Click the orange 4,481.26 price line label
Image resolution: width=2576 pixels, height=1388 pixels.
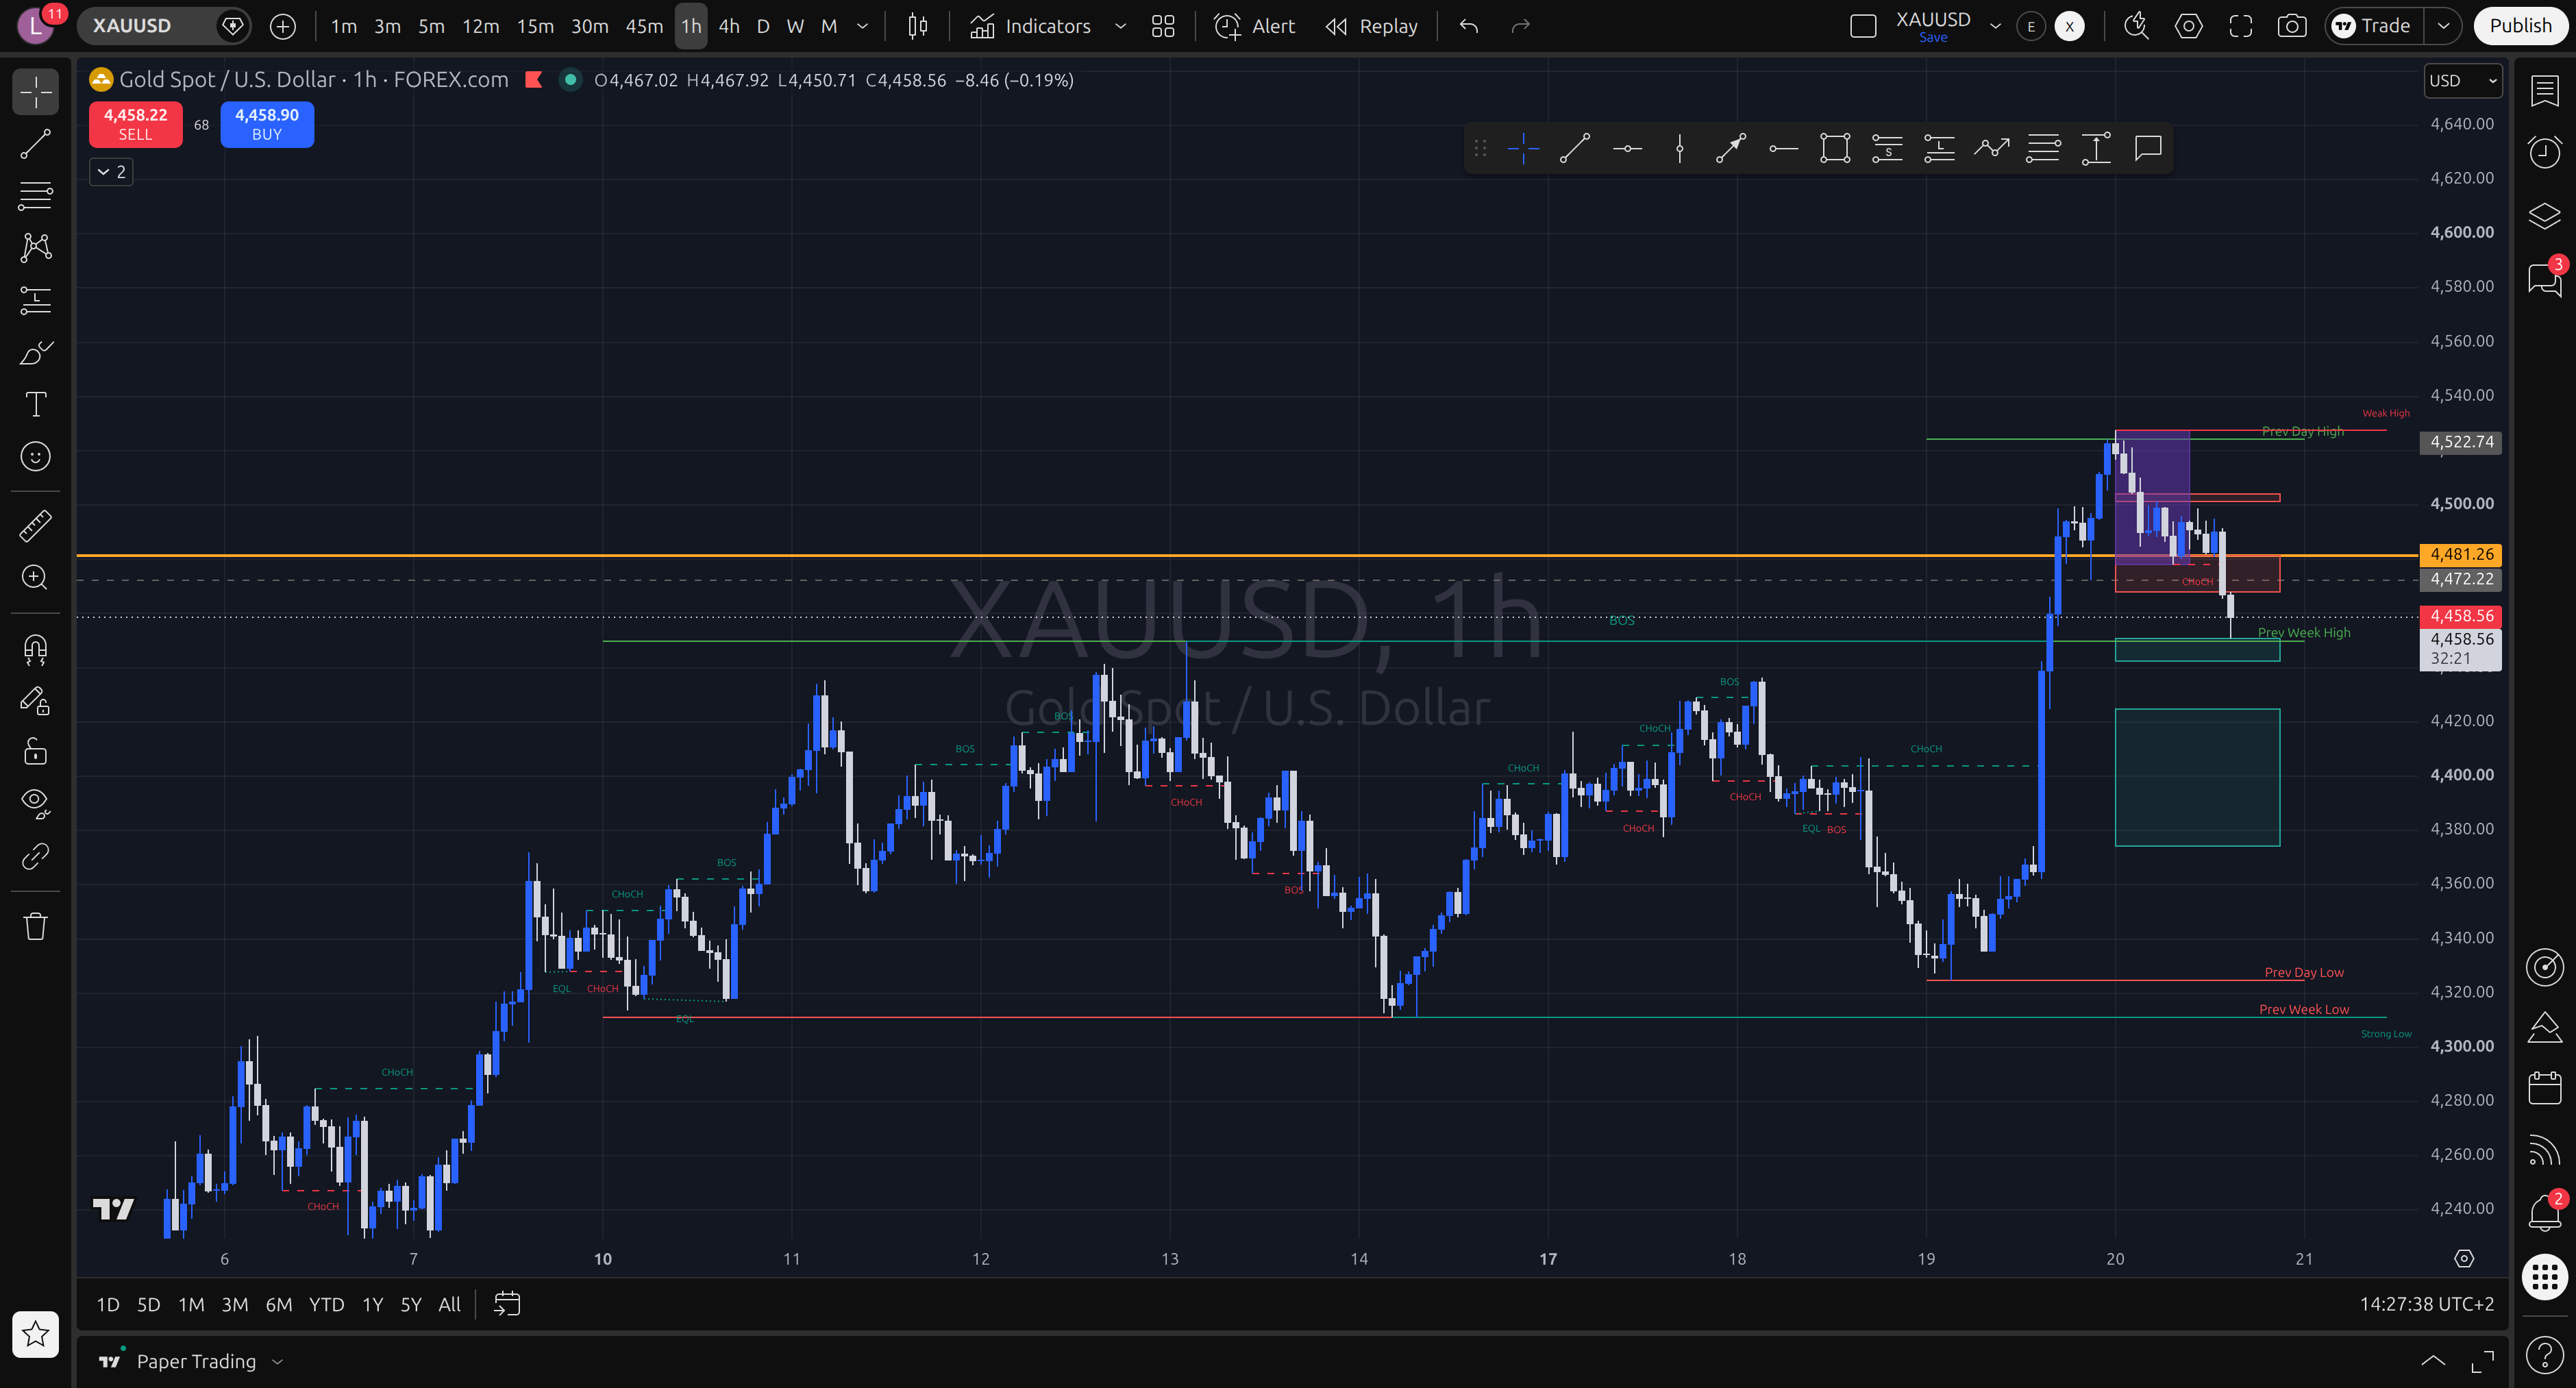pyautogui.click(x=2461, y=554)
